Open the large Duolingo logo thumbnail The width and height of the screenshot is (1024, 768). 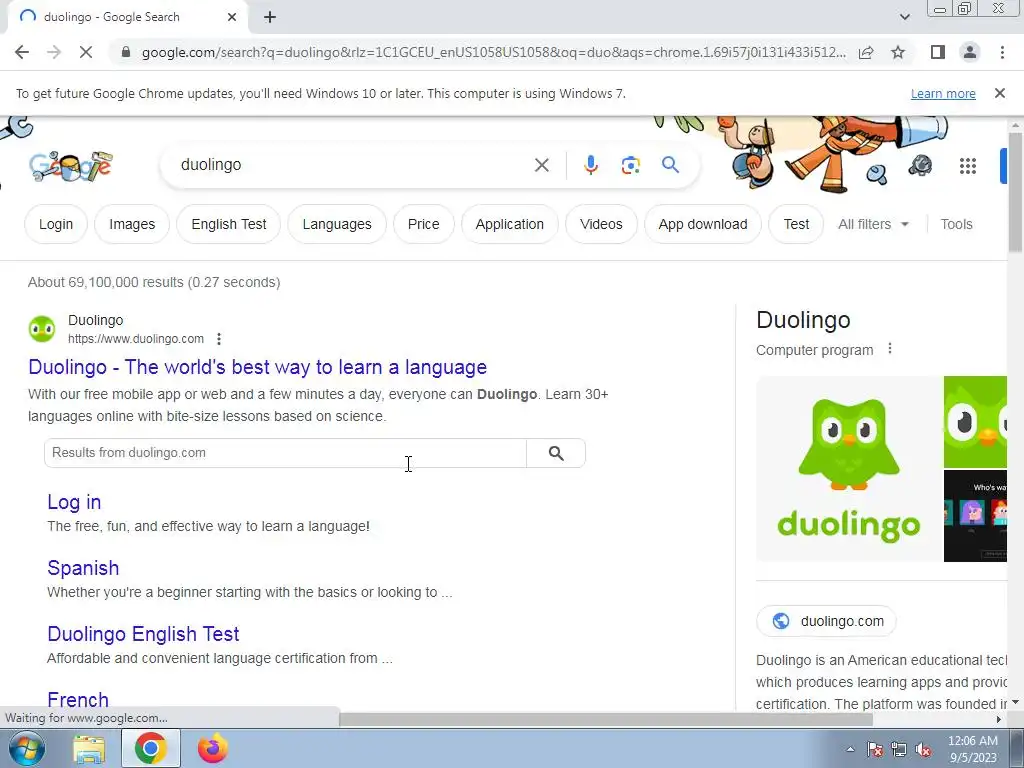849,469
